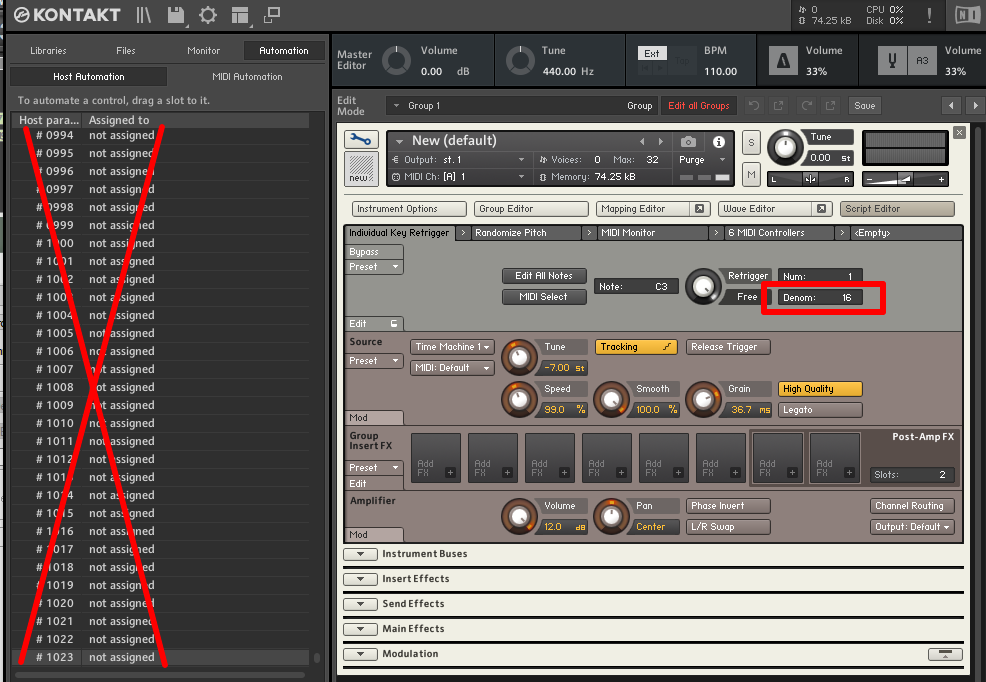Open the 6 MIDI Controllers script tab
This screenshot has width=986, height=682.
pyautogui.click(x=779, y=233)
